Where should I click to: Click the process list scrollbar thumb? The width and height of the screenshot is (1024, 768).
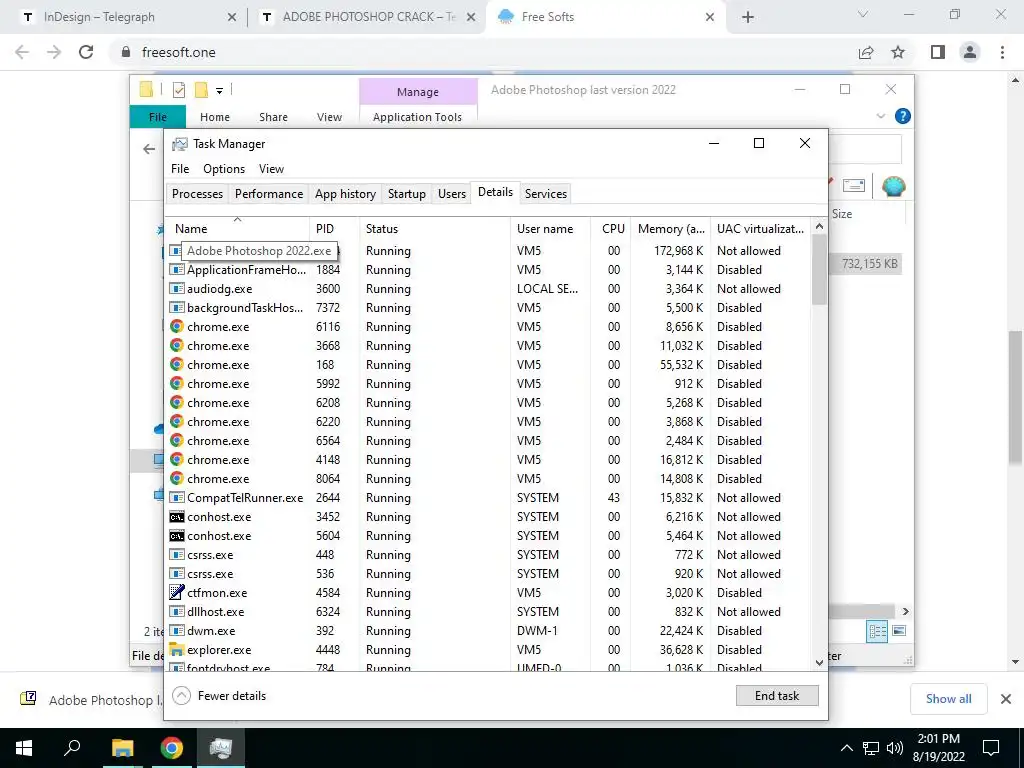point(819,270)
